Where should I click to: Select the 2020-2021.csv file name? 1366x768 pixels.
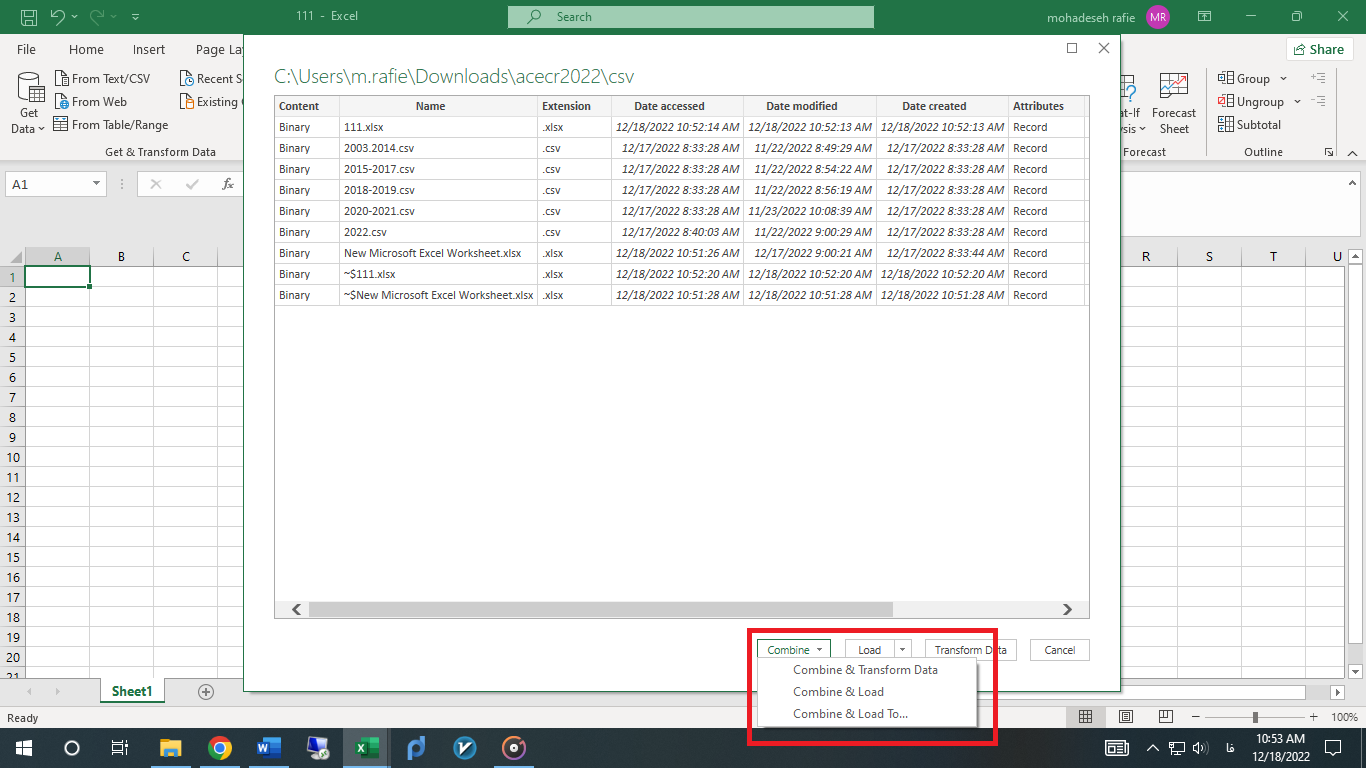pos(379,211)
